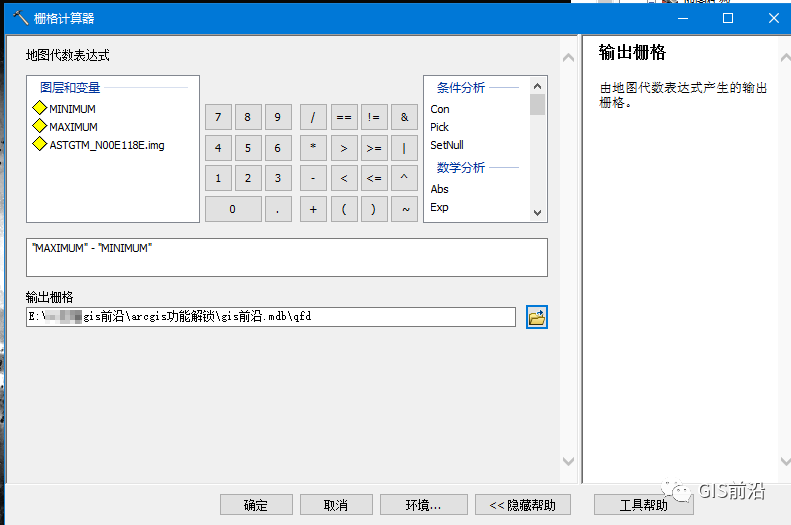
Task: Click << 隐藏帮助 to hide help
Action: click(523, 504)
